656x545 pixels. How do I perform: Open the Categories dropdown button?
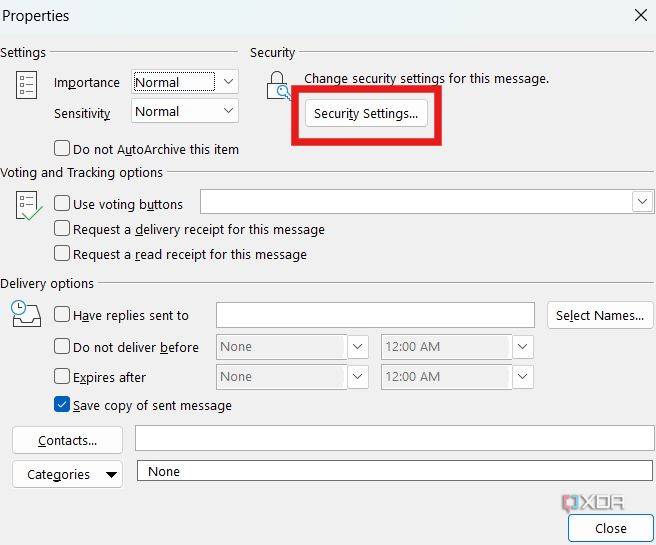tap(67, 474)
